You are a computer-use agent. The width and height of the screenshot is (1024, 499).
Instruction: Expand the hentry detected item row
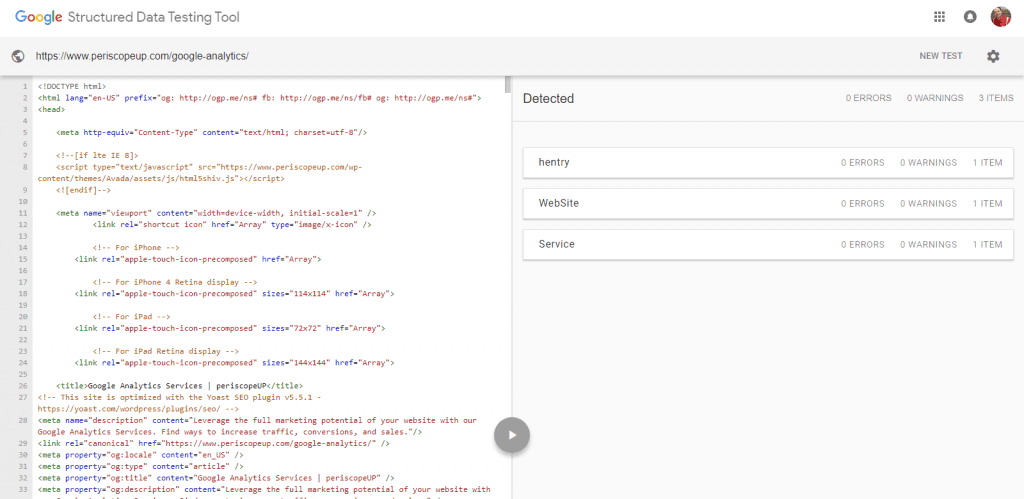768,163
